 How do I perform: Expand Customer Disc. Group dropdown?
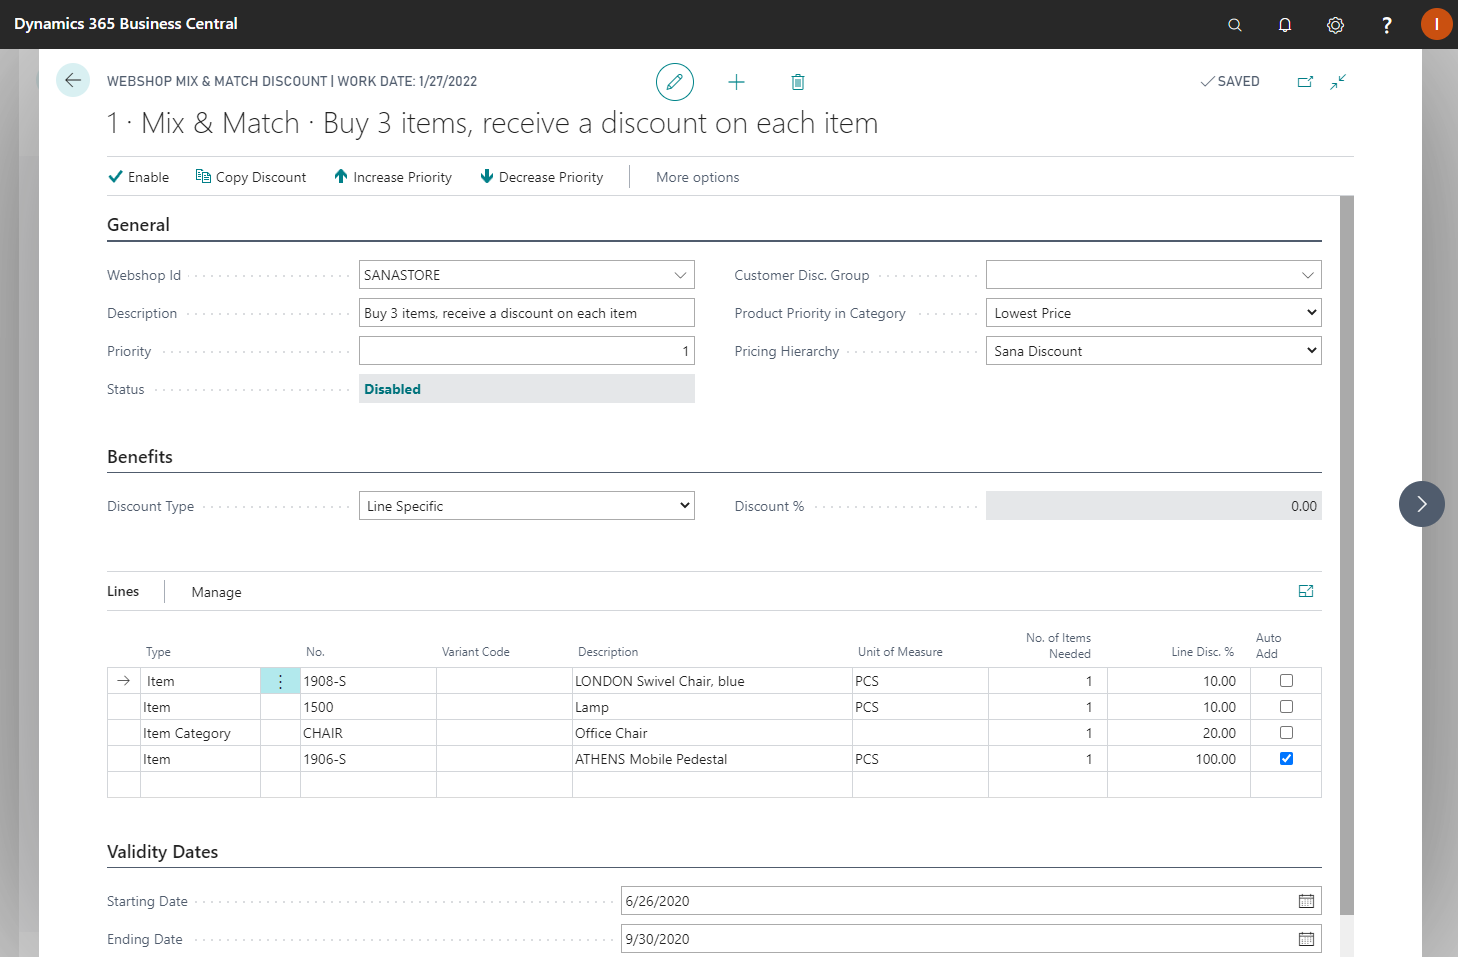[x=1307, y=275]
